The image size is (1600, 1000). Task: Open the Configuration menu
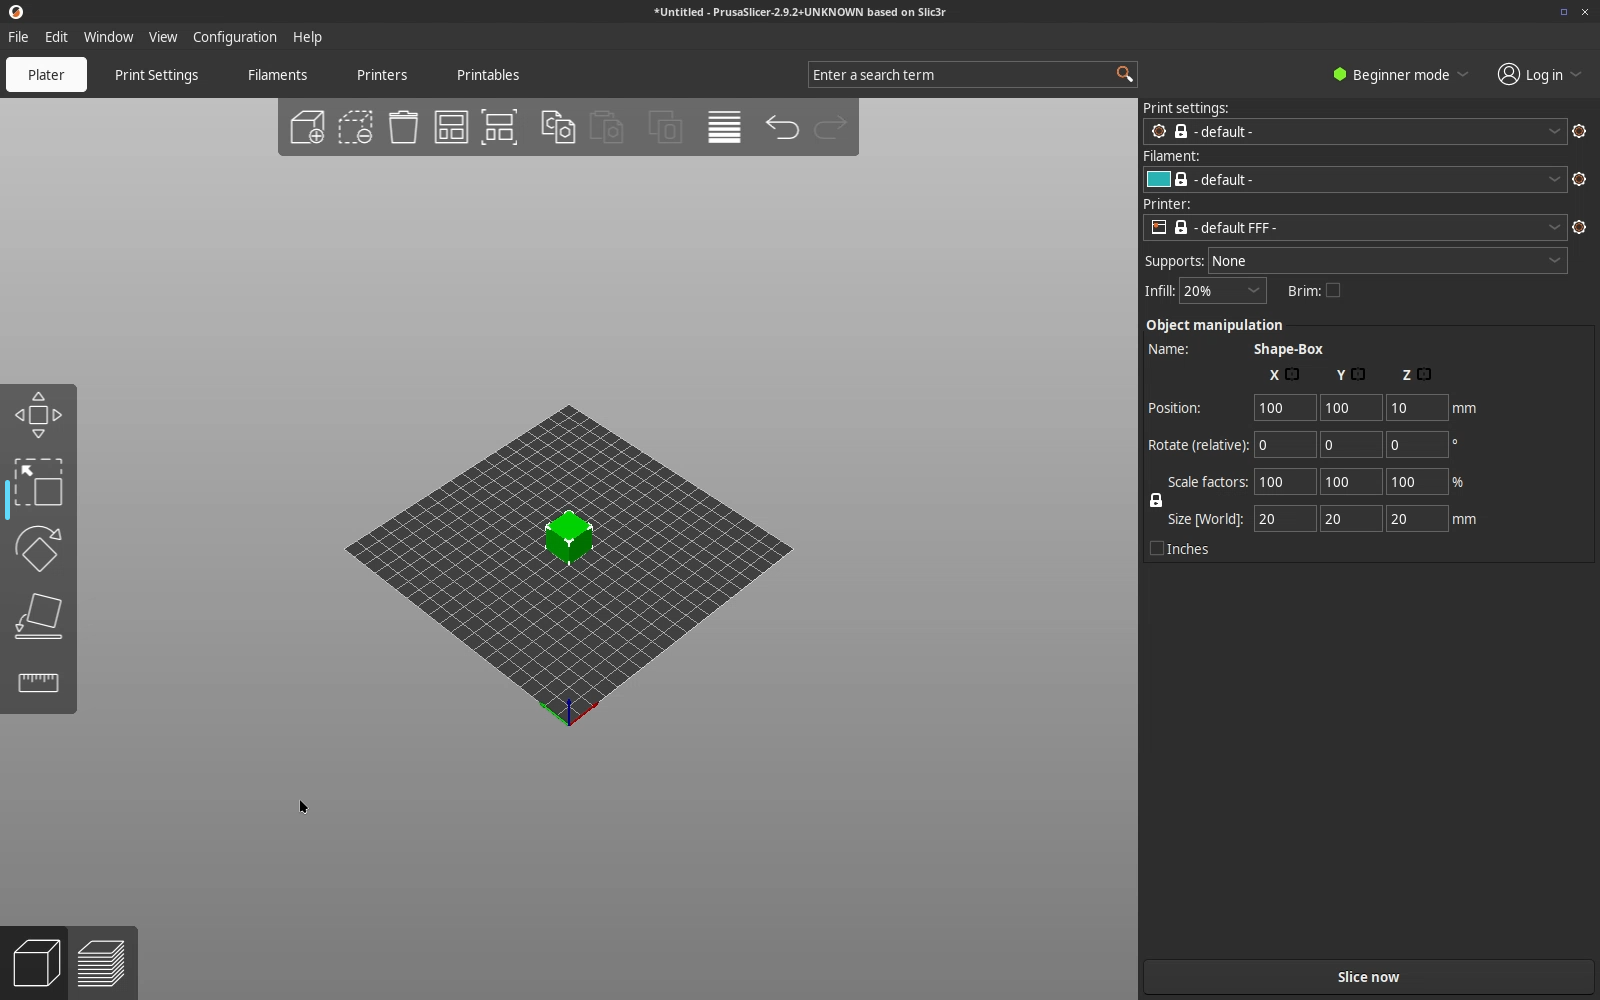[235, 36]
